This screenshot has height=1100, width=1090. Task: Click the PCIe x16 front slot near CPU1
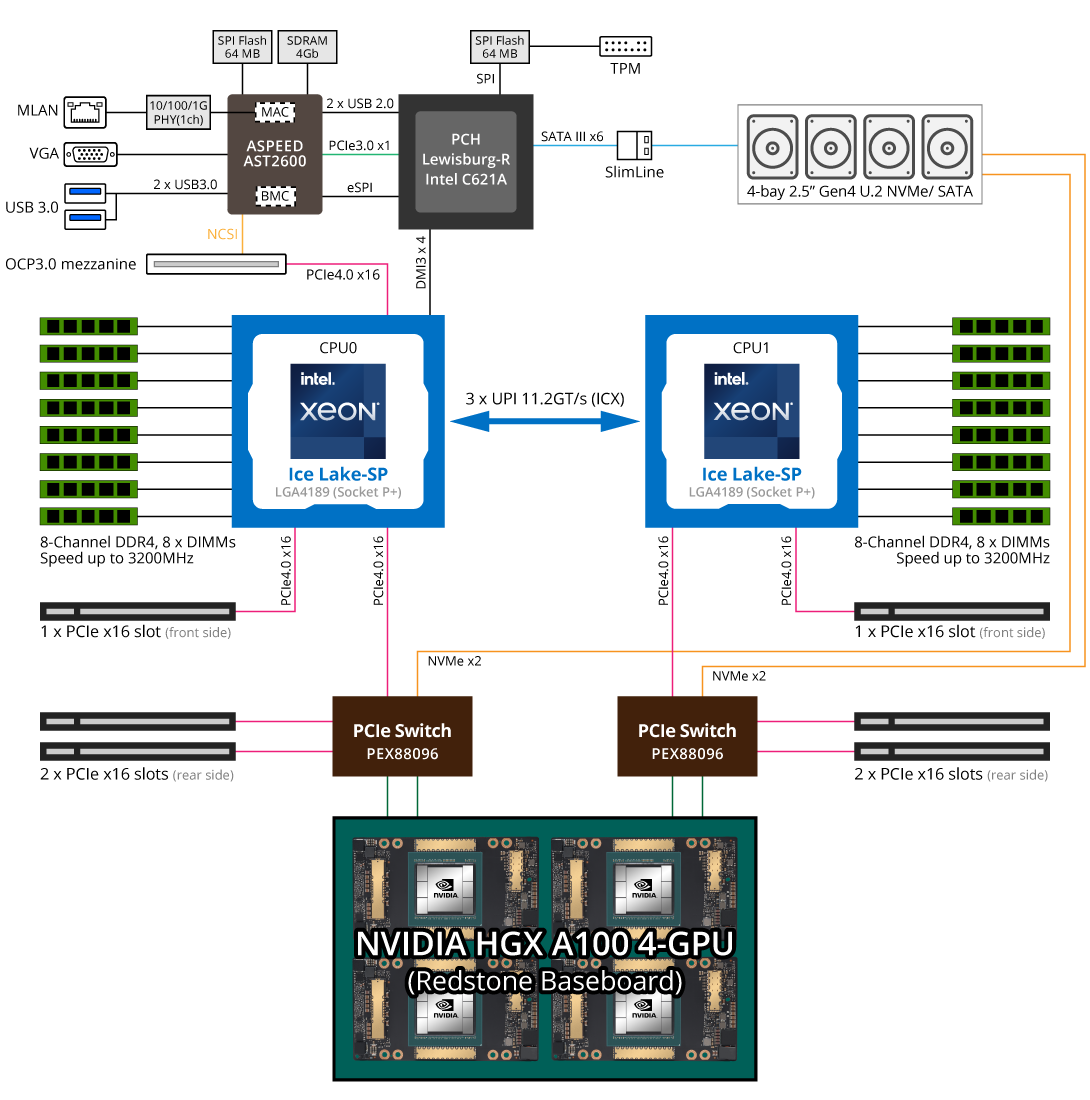point(952,611)
